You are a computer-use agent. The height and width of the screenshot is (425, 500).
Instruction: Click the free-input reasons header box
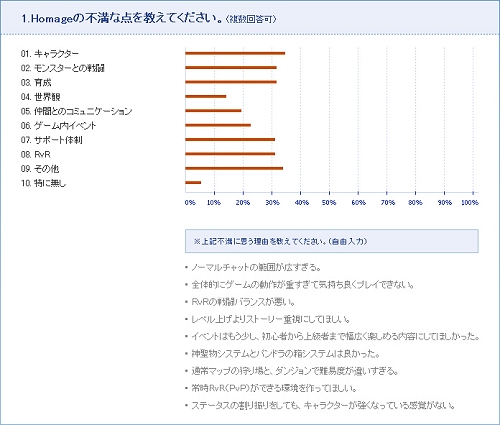[332, 241]
